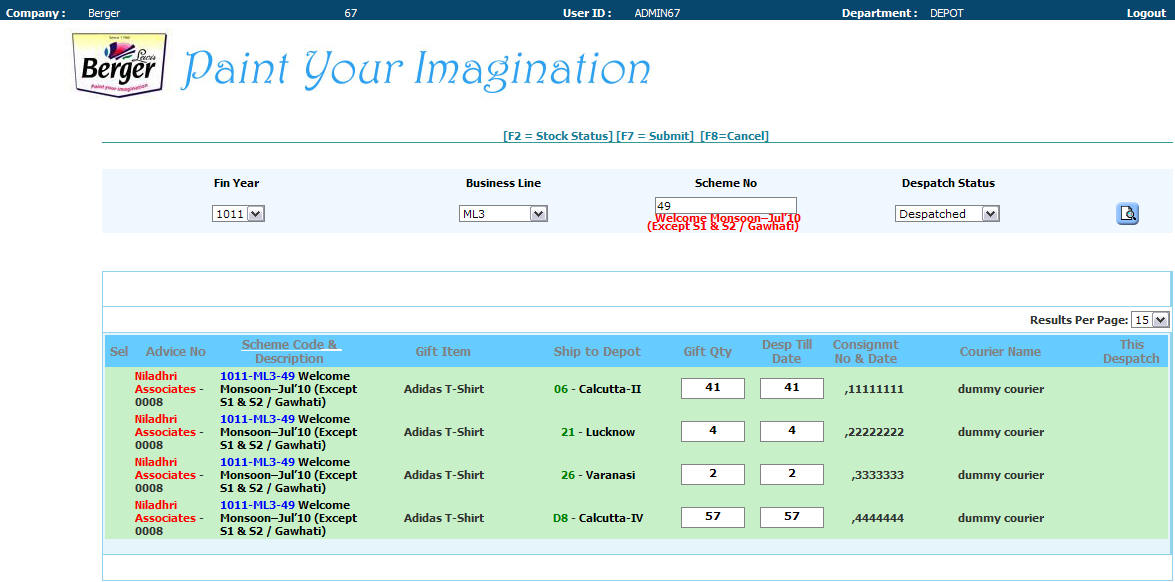Click the Ship to Depot column header

597,351
